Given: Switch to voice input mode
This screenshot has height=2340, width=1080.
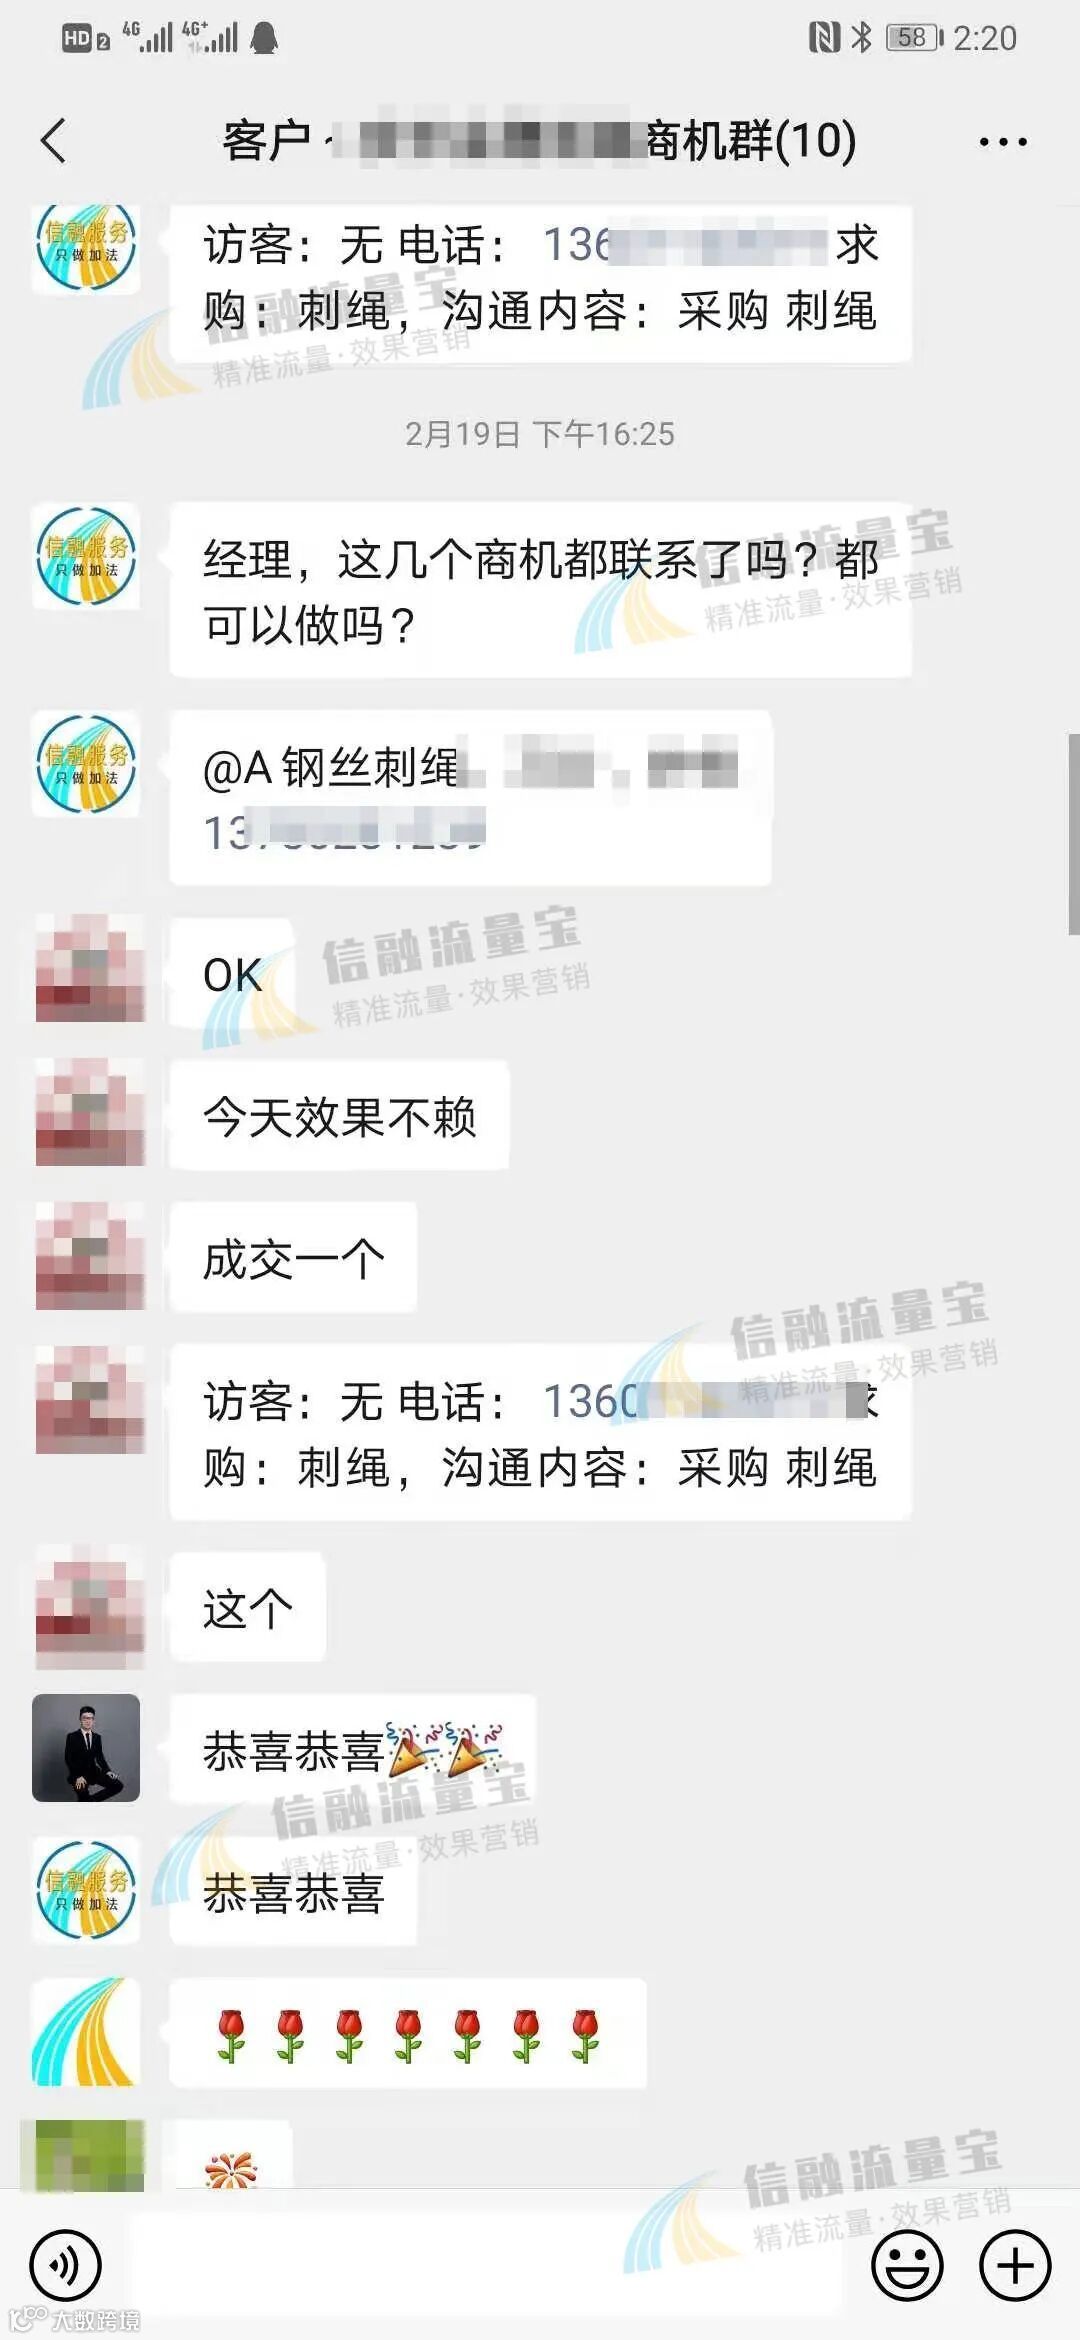Looking at the screenshot, I should click(65, 2266).
